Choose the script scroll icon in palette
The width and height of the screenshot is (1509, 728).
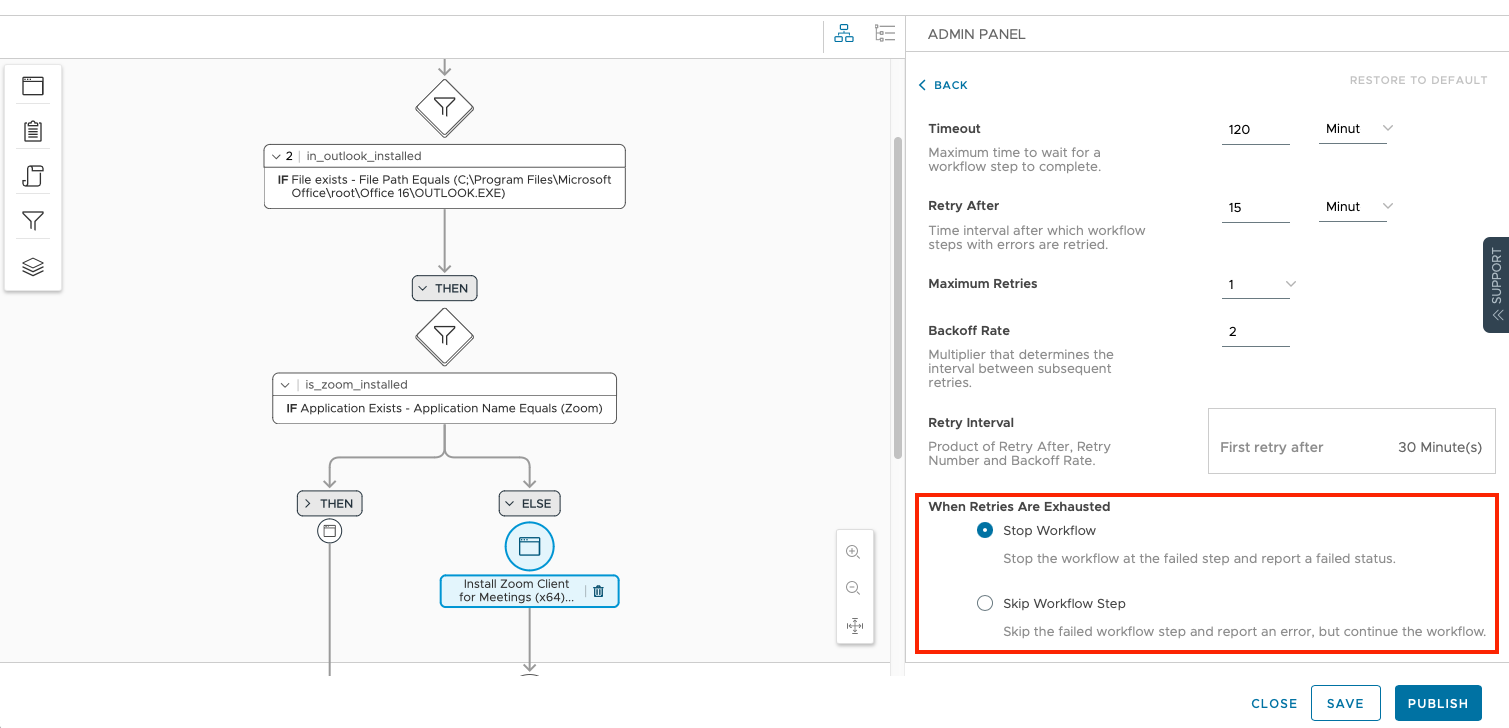(x=33, y=176)
